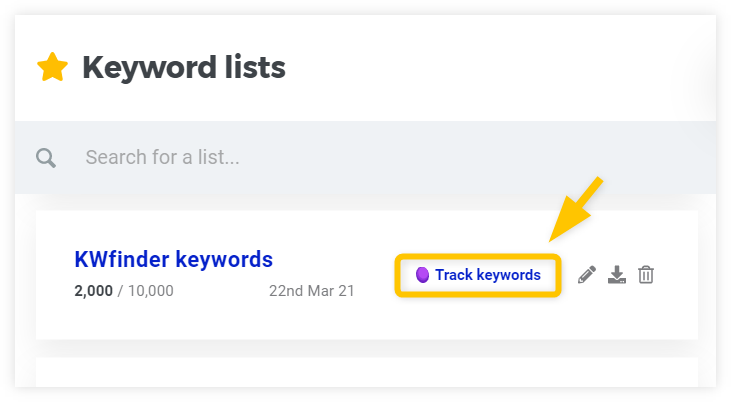The height and width of the screenshot is (402, 731).
Task: Click the yellow arrow annotation
Action: coord(576,209)
